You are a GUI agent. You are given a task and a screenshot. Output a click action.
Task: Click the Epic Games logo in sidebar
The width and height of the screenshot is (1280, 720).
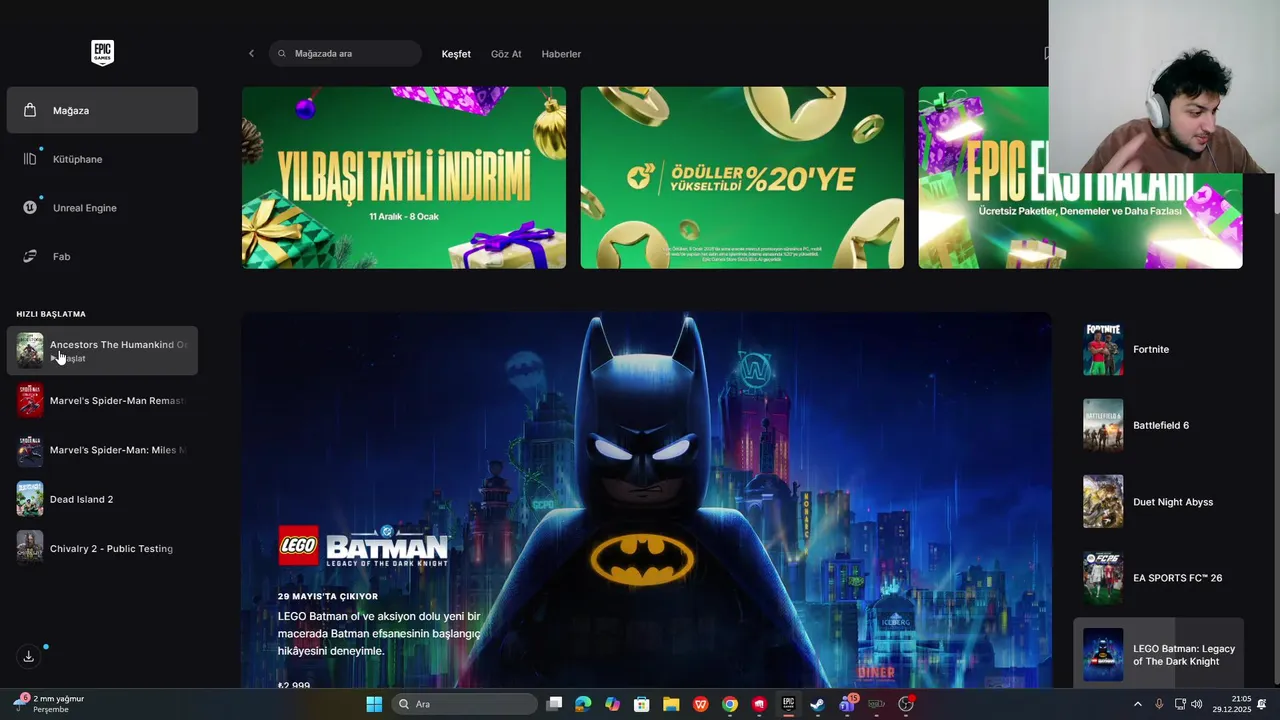click(x=102, y=53)
